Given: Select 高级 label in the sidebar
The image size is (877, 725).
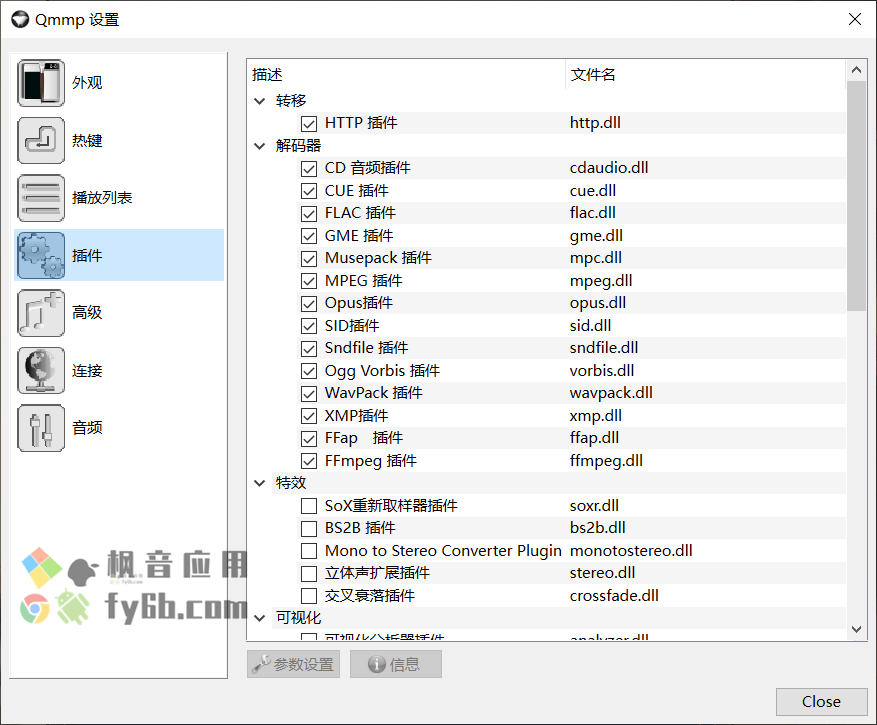Looking at the screenshot, I should click(87, 313).
